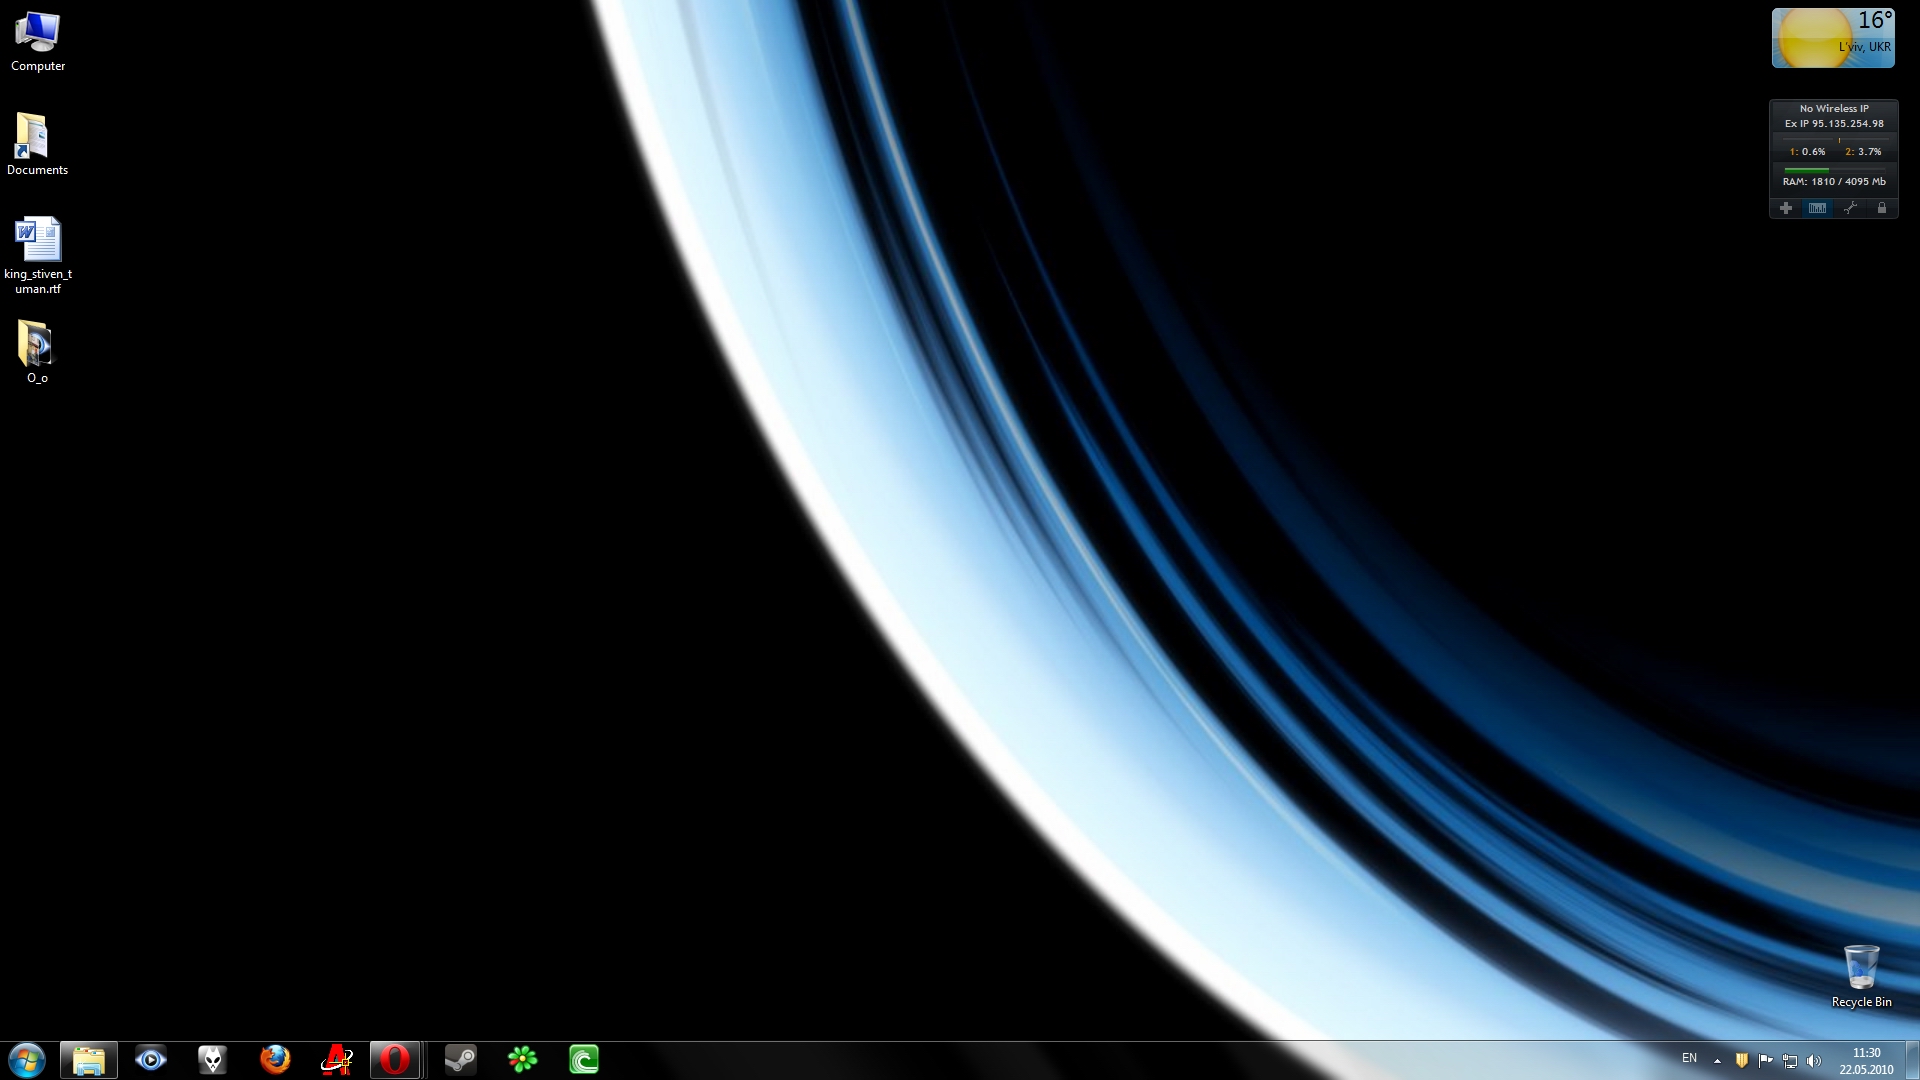Launch Steam from the taskbar

pos(460,1060)
